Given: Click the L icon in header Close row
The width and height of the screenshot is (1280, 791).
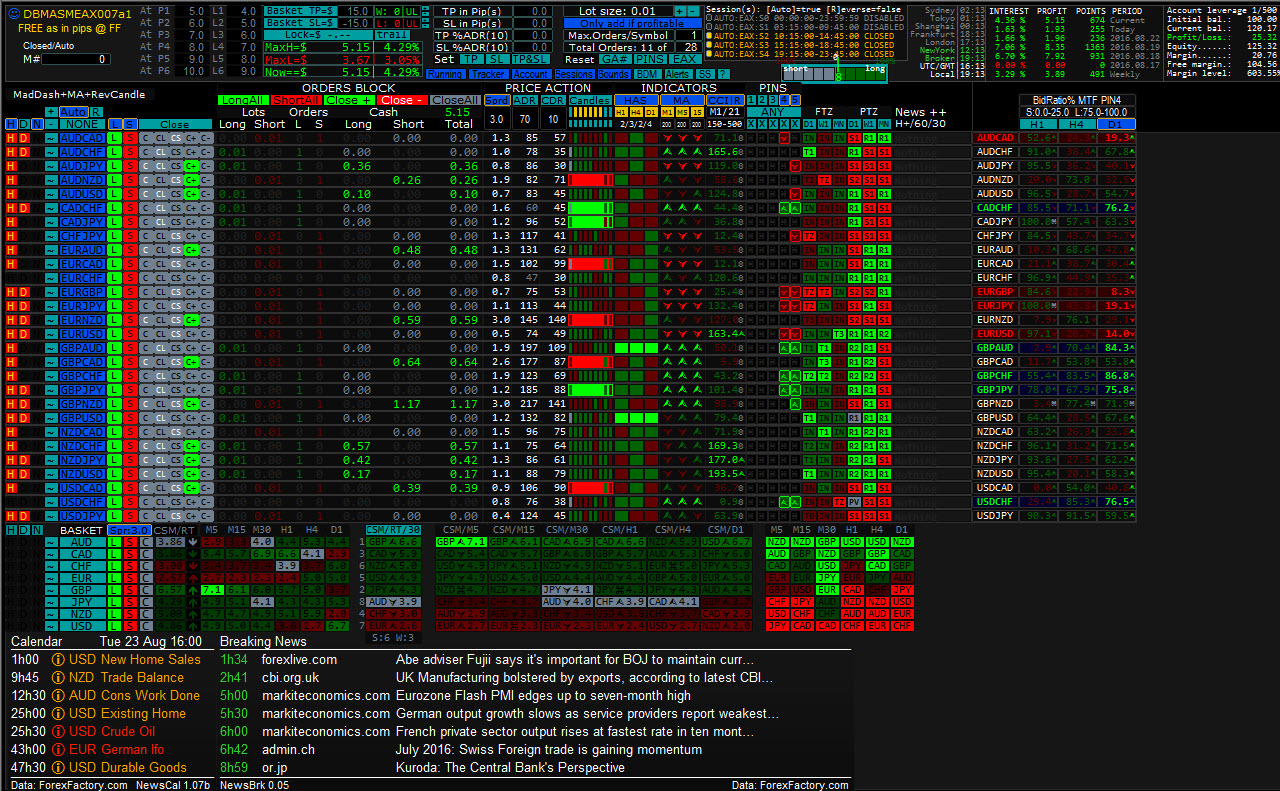Looking at the screenshot, I should point(115,125).
